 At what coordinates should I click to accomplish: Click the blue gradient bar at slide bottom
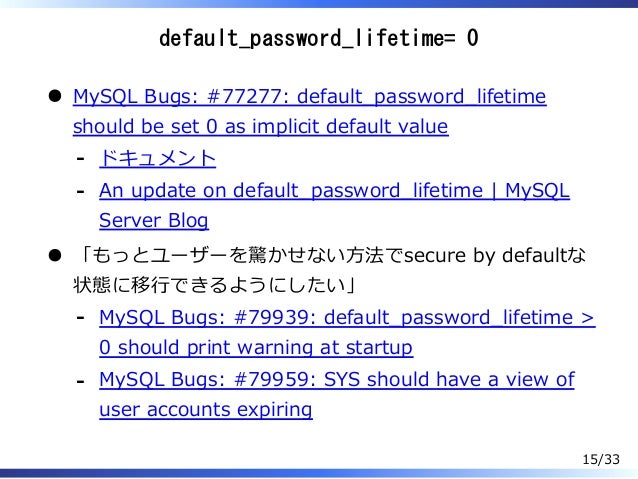pyautogui.click(x=319, y=473)
